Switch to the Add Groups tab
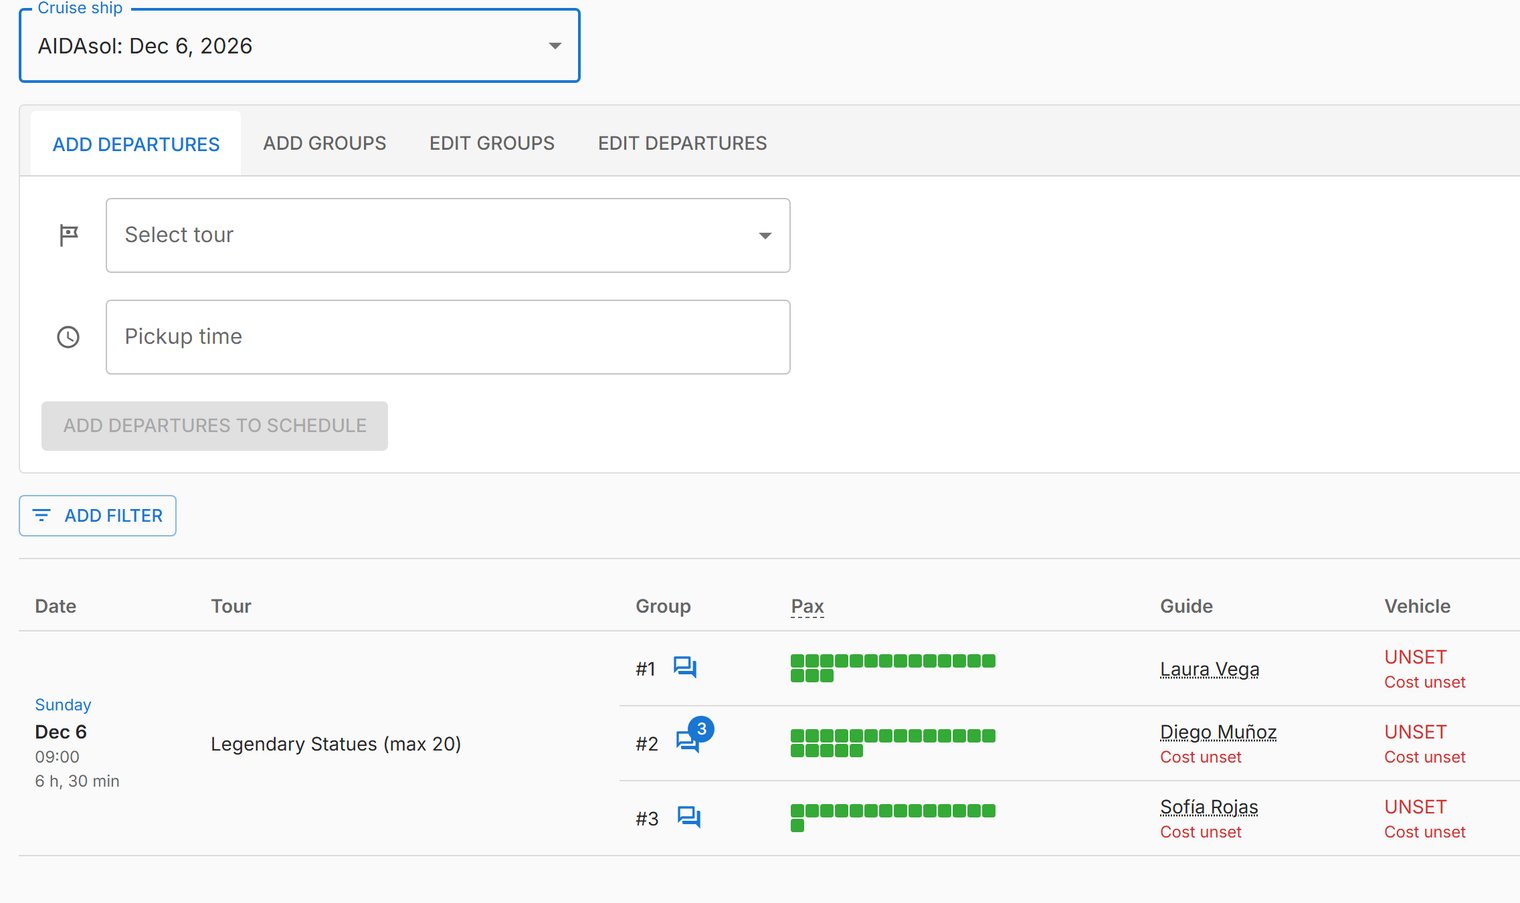This screenshot has height=903, width=1520. click(x=324, y=143)
